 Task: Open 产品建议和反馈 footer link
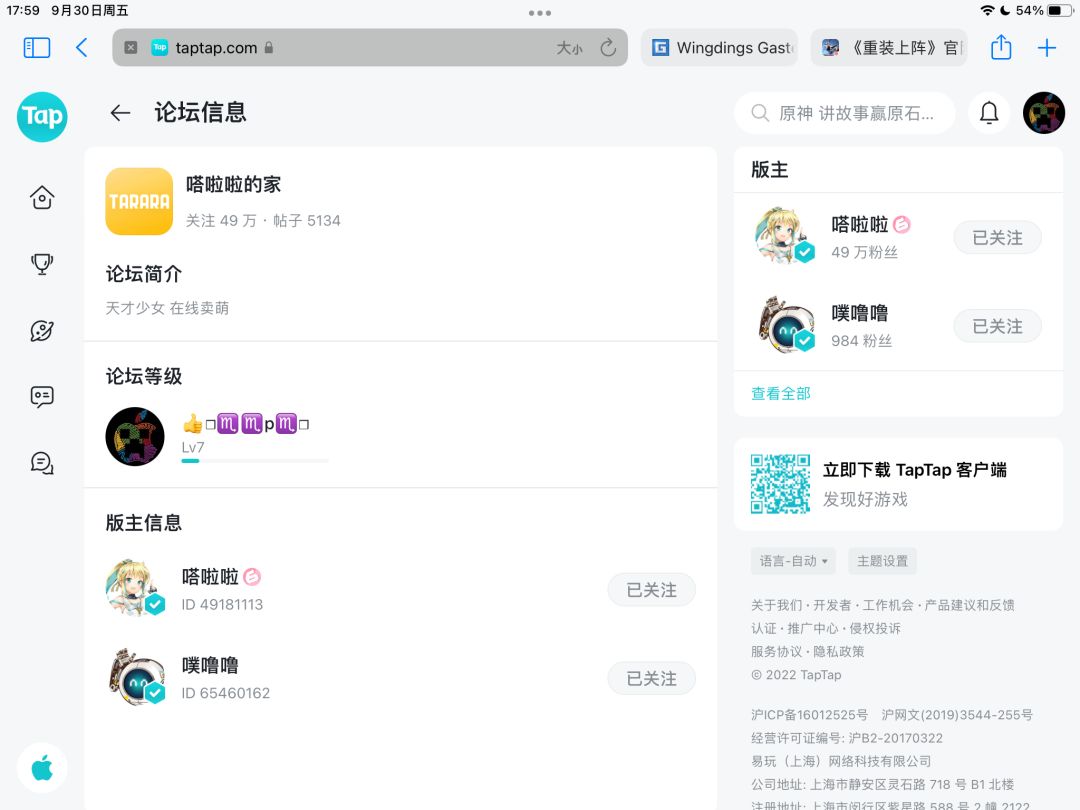pyautogui.click(x=969, y=605)
